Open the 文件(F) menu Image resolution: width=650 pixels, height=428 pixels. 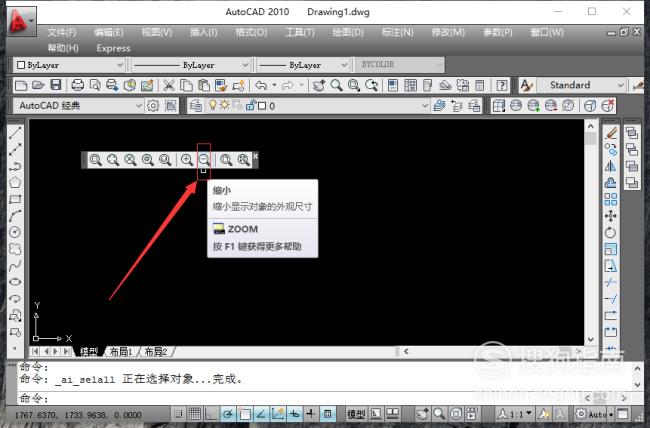62,32
